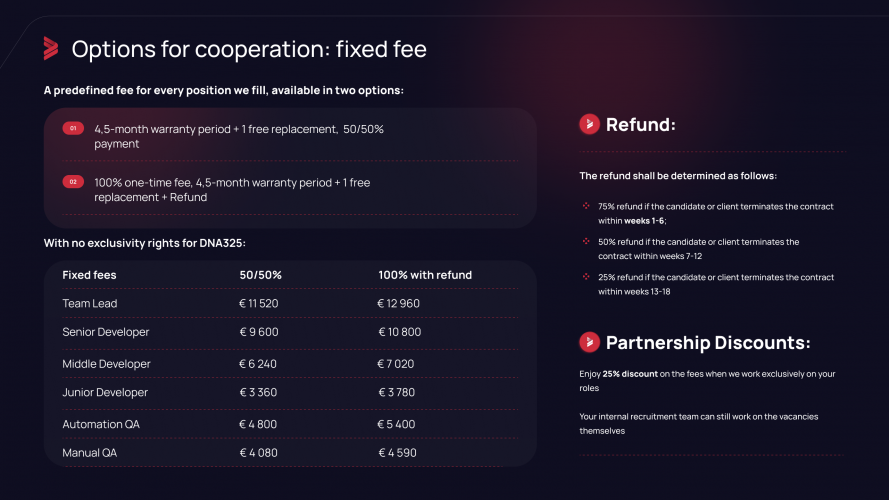Click the "Team Lead" row label
The width and height of the screenshot is (889, 500).
point(90,304)
